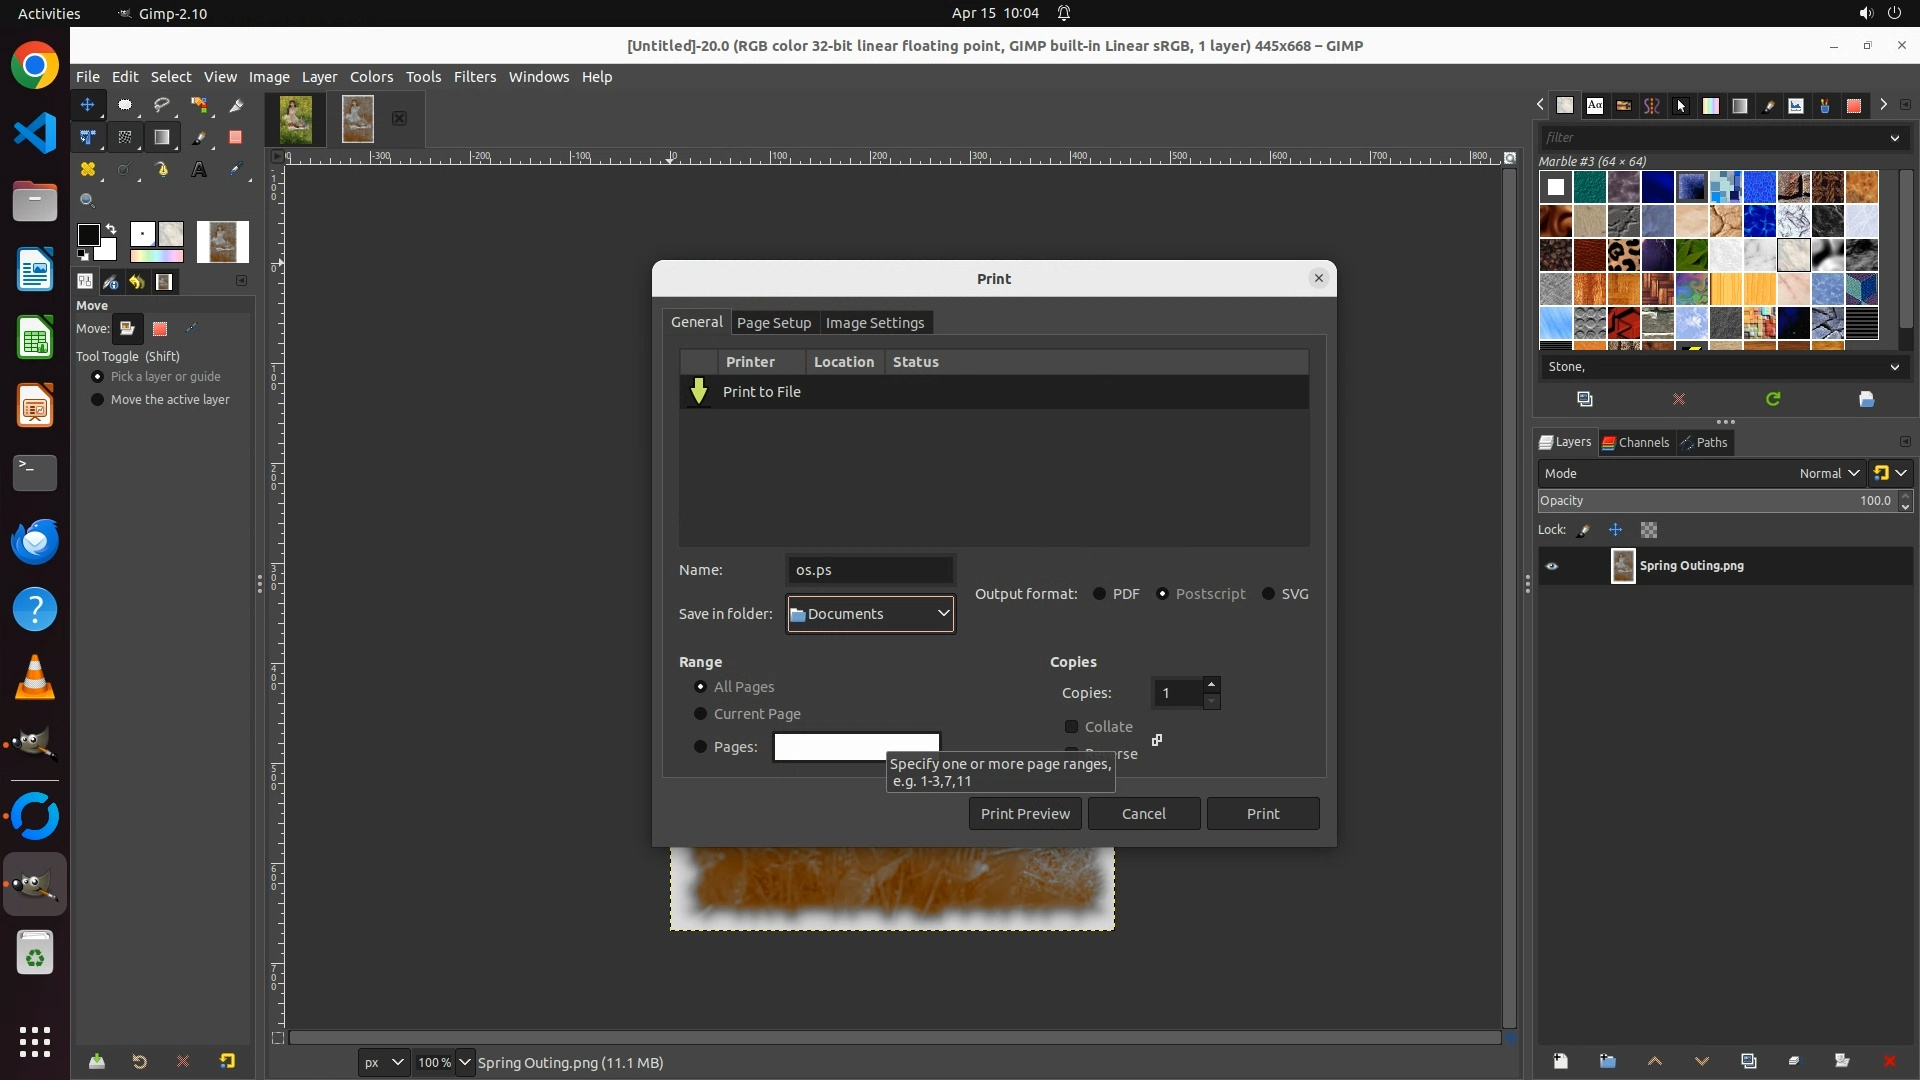This screenshot has width=1920, height=1080.
Task: Select the Text tool in toolbox
Action: (199, 170)
